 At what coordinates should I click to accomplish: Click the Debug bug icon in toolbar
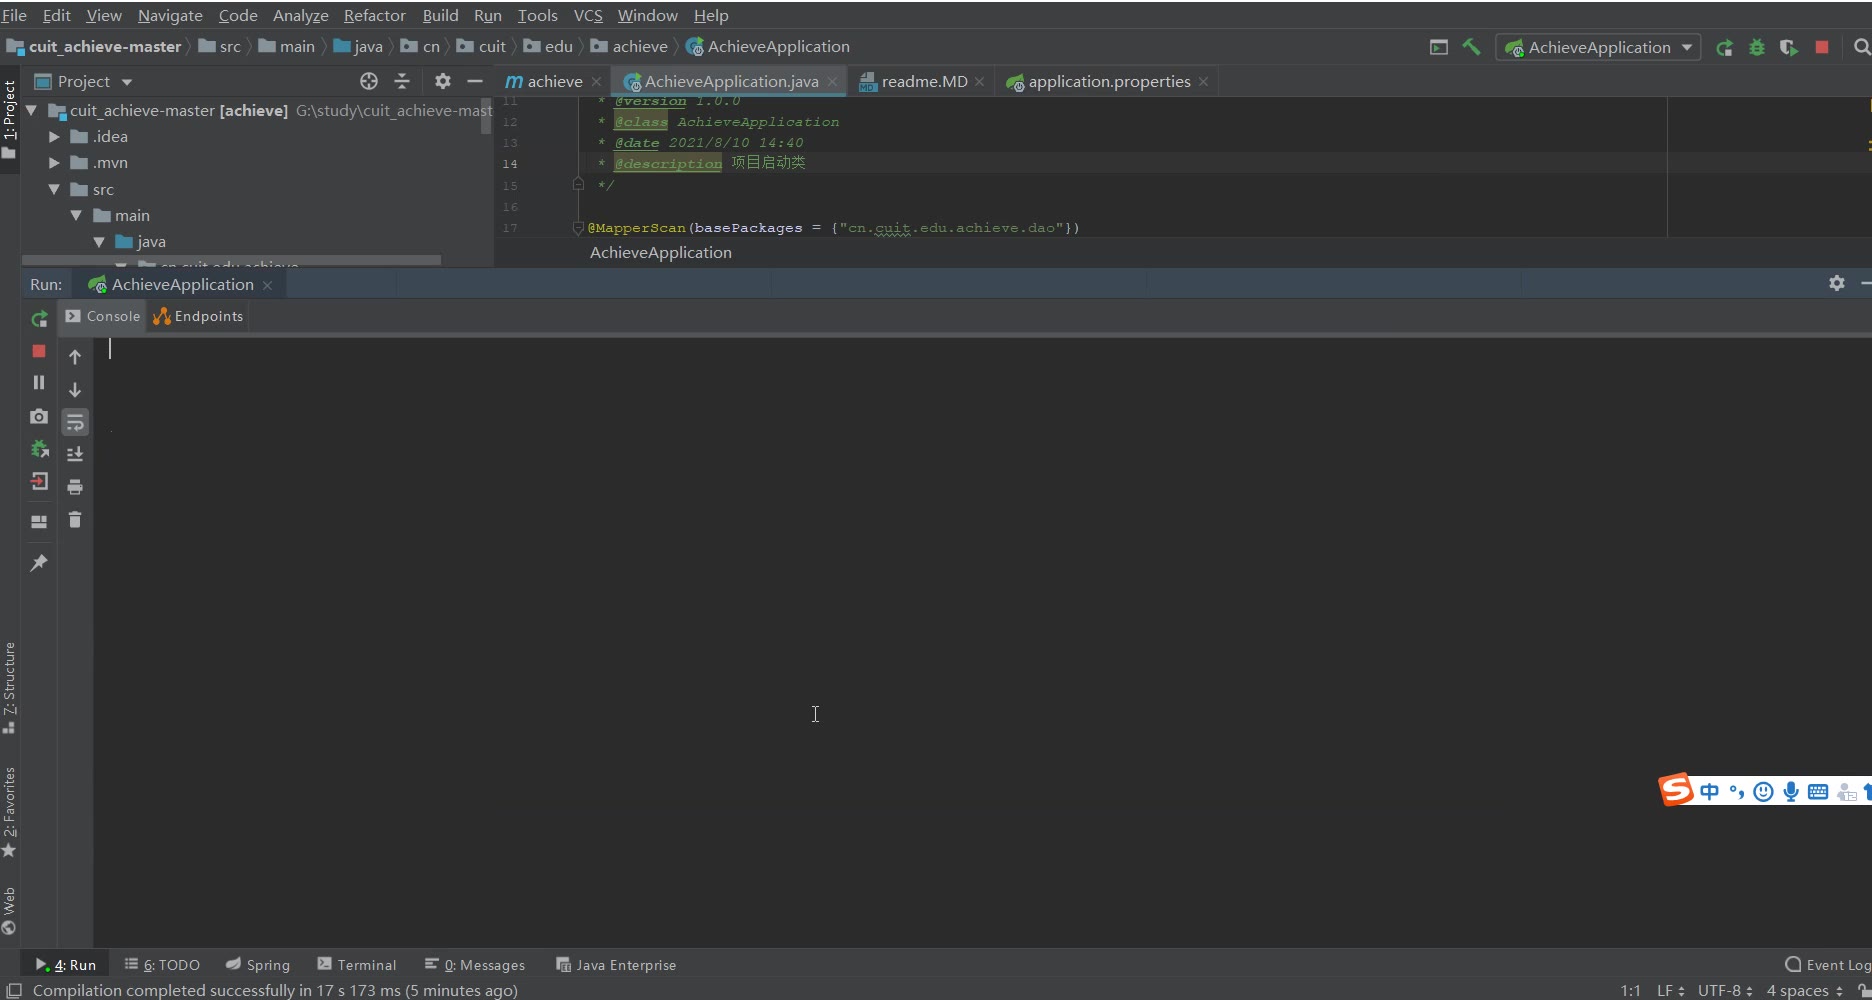[x=1756, y=47]
